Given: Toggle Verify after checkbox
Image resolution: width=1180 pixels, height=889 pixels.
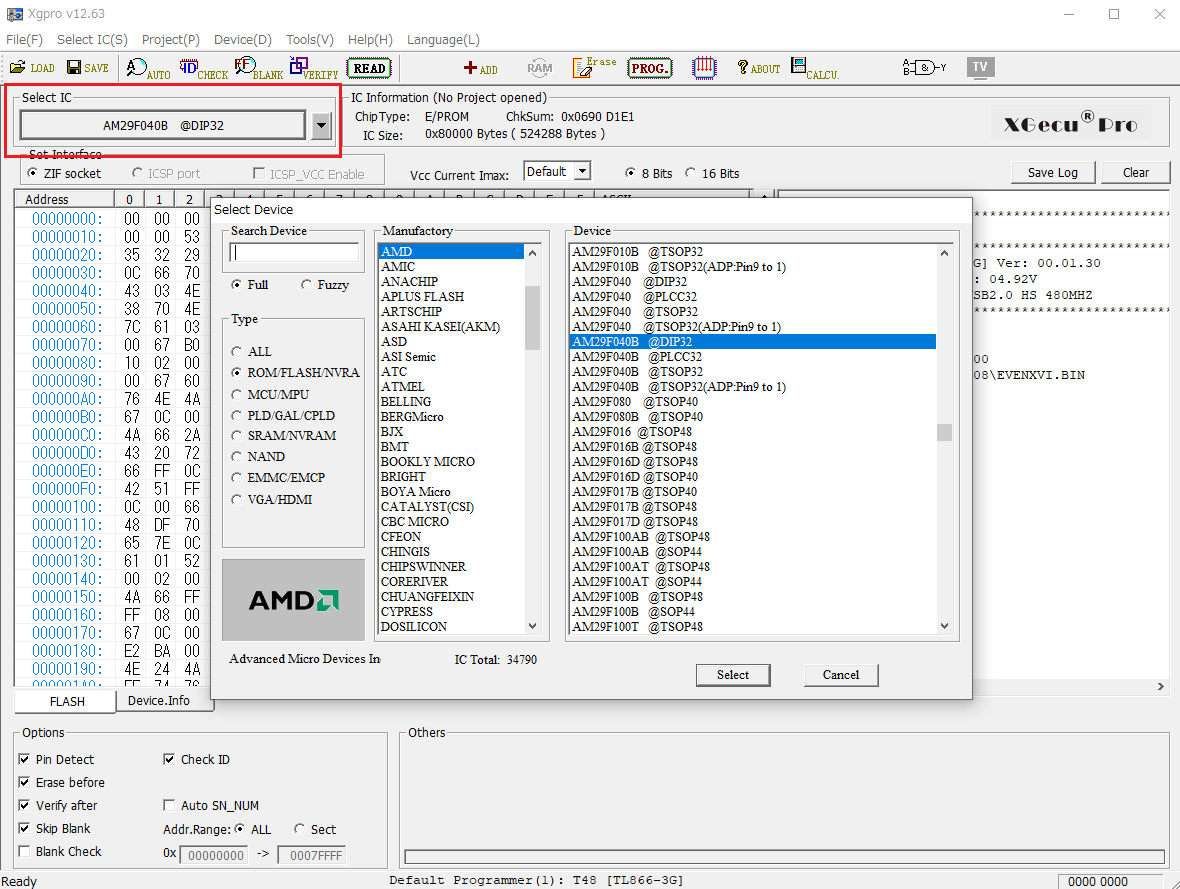Looking at the screenshot, I should 24,805.
